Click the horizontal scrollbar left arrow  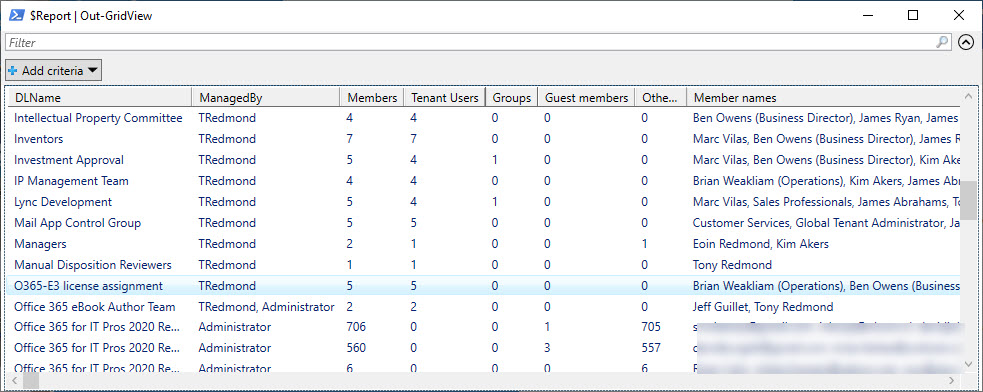14,380
